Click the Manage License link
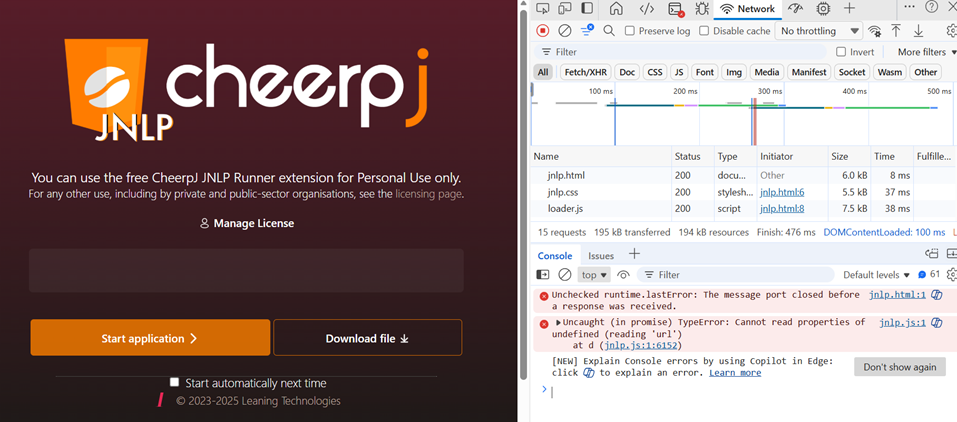The image size is (957, 422). click(247, 224)
